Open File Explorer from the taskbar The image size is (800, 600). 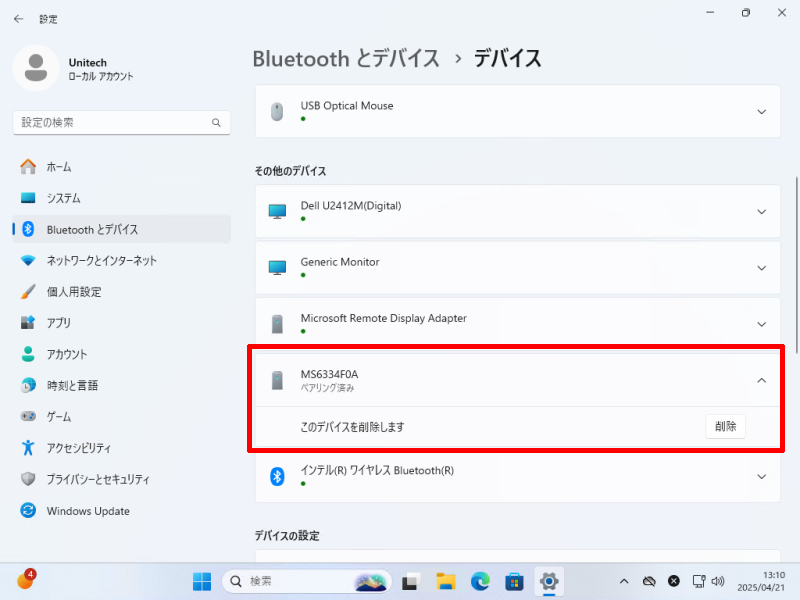(x=446, y=581)
